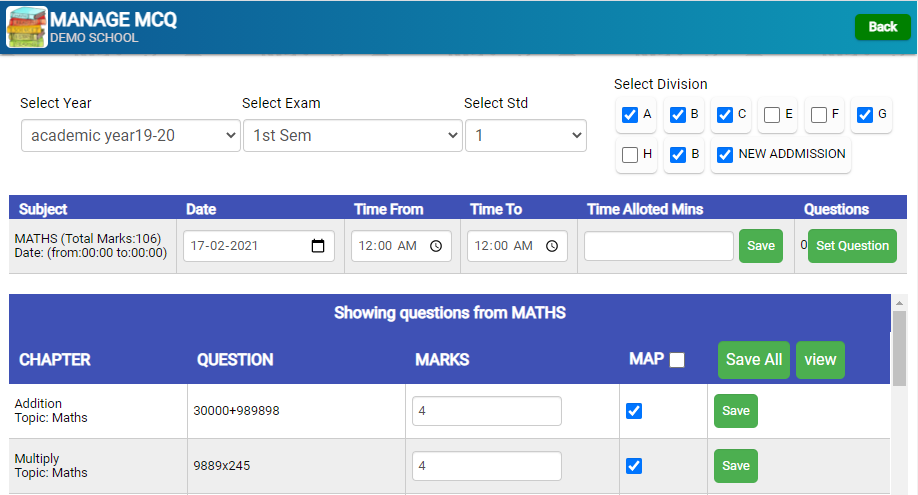Click the clock icon in Time To
Screen dimensions: 918x495
tap(552, 246)
